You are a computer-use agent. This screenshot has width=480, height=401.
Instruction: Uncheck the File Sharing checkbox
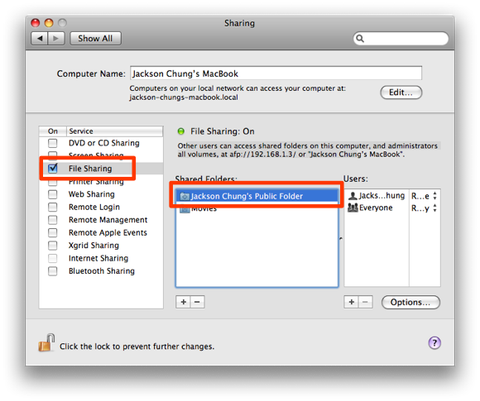point(53,168)
